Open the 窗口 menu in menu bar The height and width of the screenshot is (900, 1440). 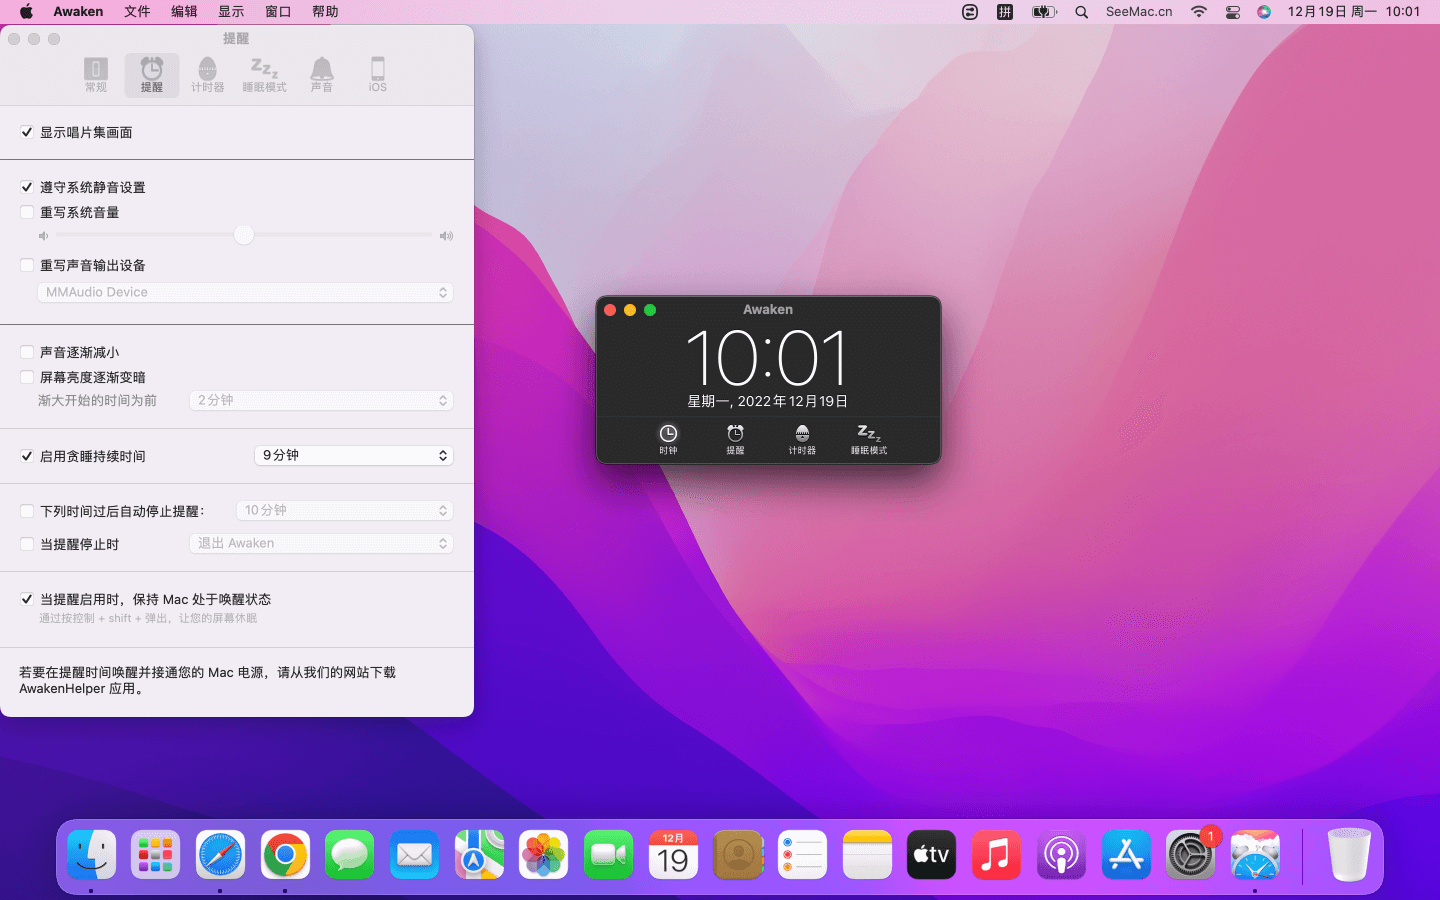[x=278, y=12]
